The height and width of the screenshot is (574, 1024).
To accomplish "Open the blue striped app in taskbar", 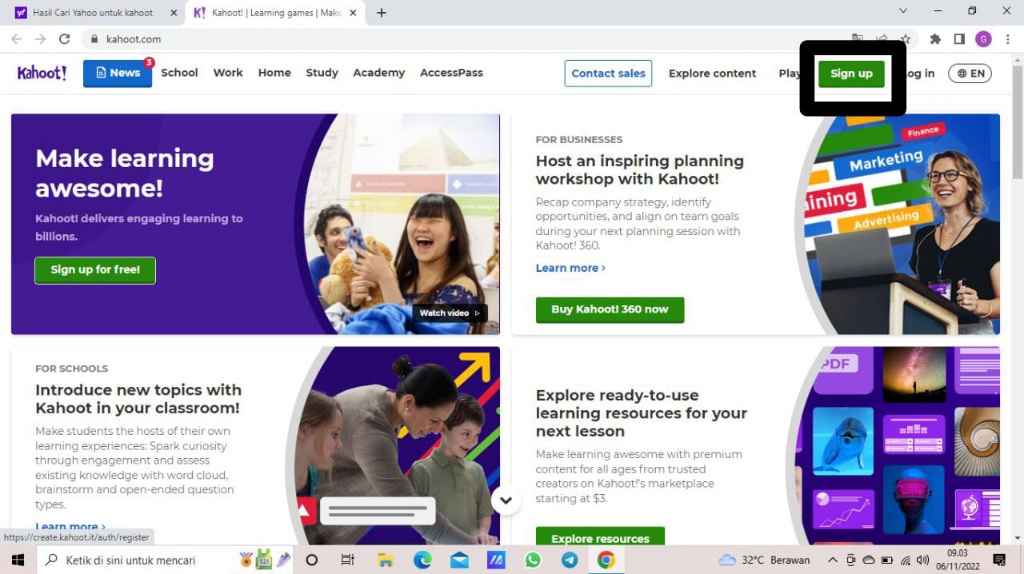I will 496,560.
